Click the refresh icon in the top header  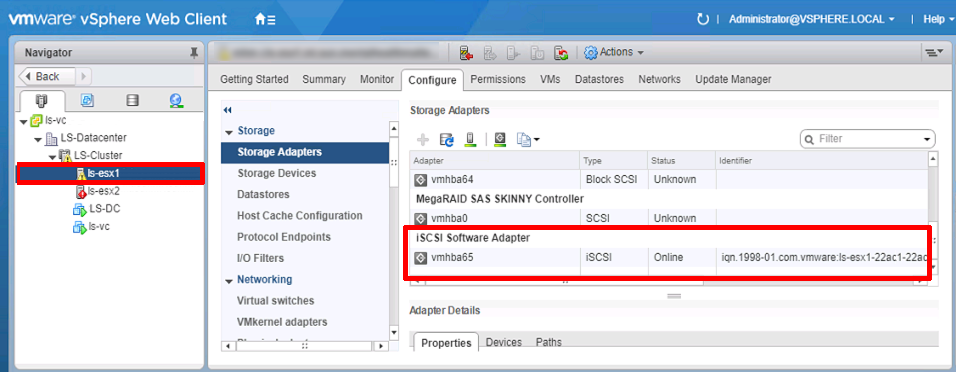703,20
